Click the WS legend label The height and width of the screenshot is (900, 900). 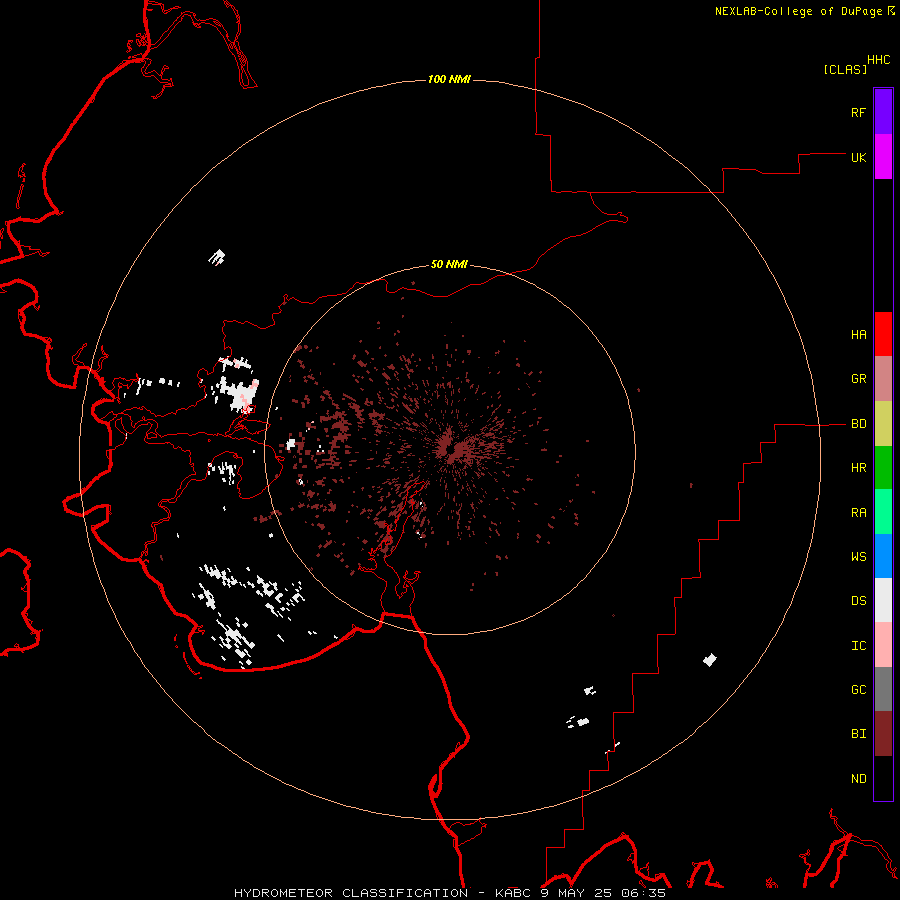(x=858, y=556)
